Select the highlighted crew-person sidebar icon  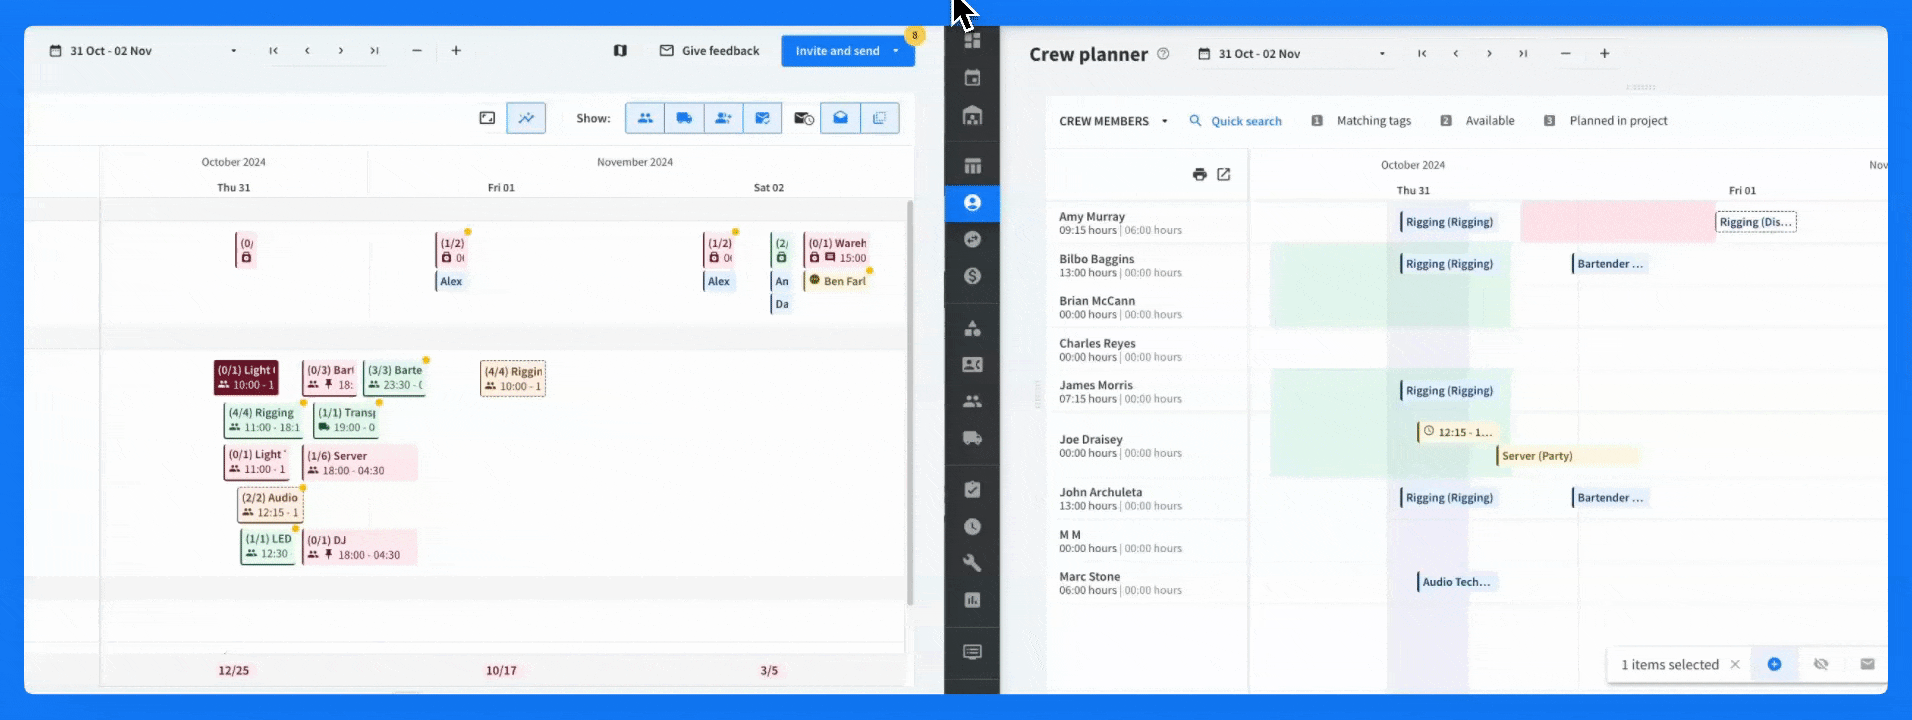(972, 203)
